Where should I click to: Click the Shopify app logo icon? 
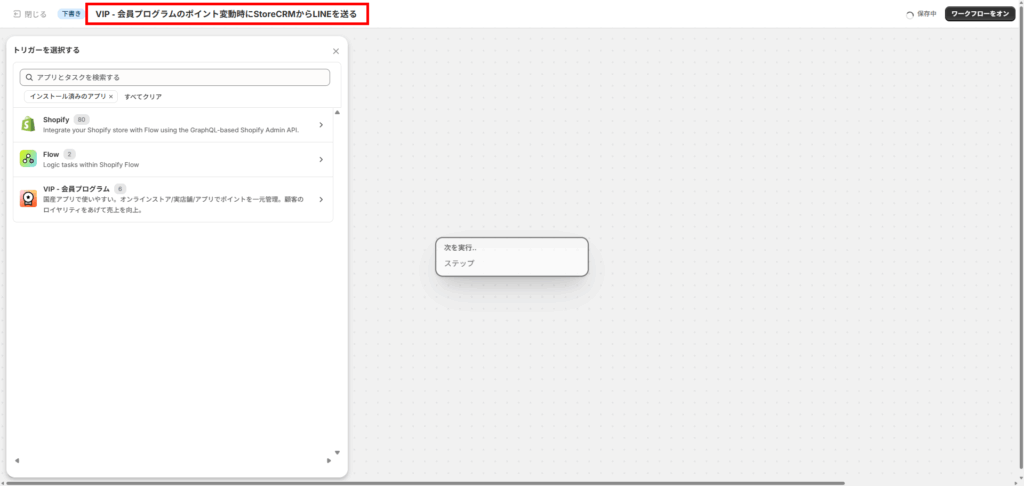click(x=28, y=124)
